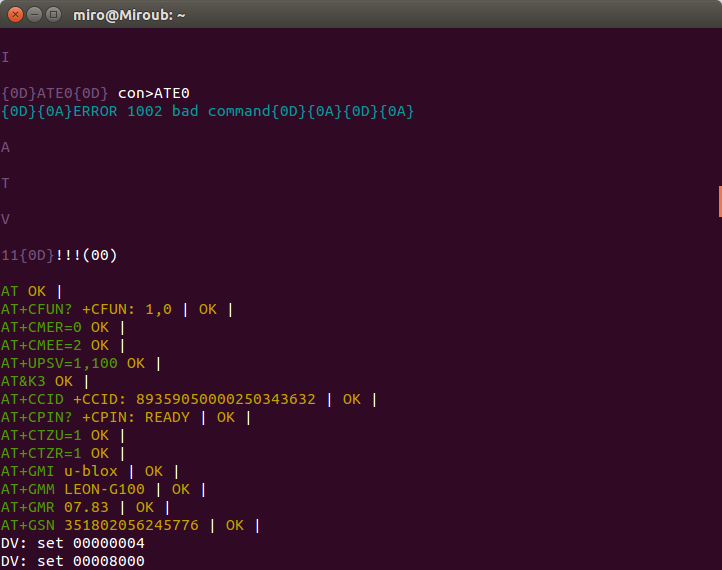Click the IMEI 351802056245776
Viewport: 722px width, 570px height.
131,525
